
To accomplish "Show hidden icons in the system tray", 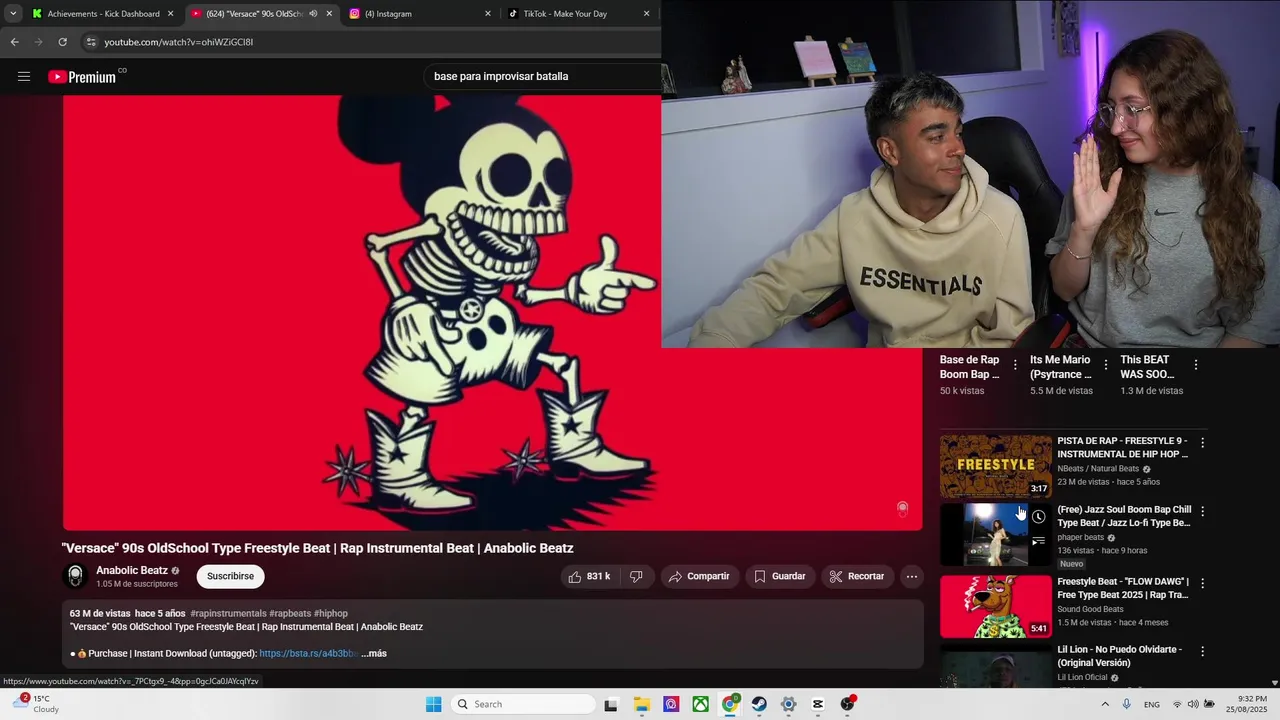I will 1105,704.
